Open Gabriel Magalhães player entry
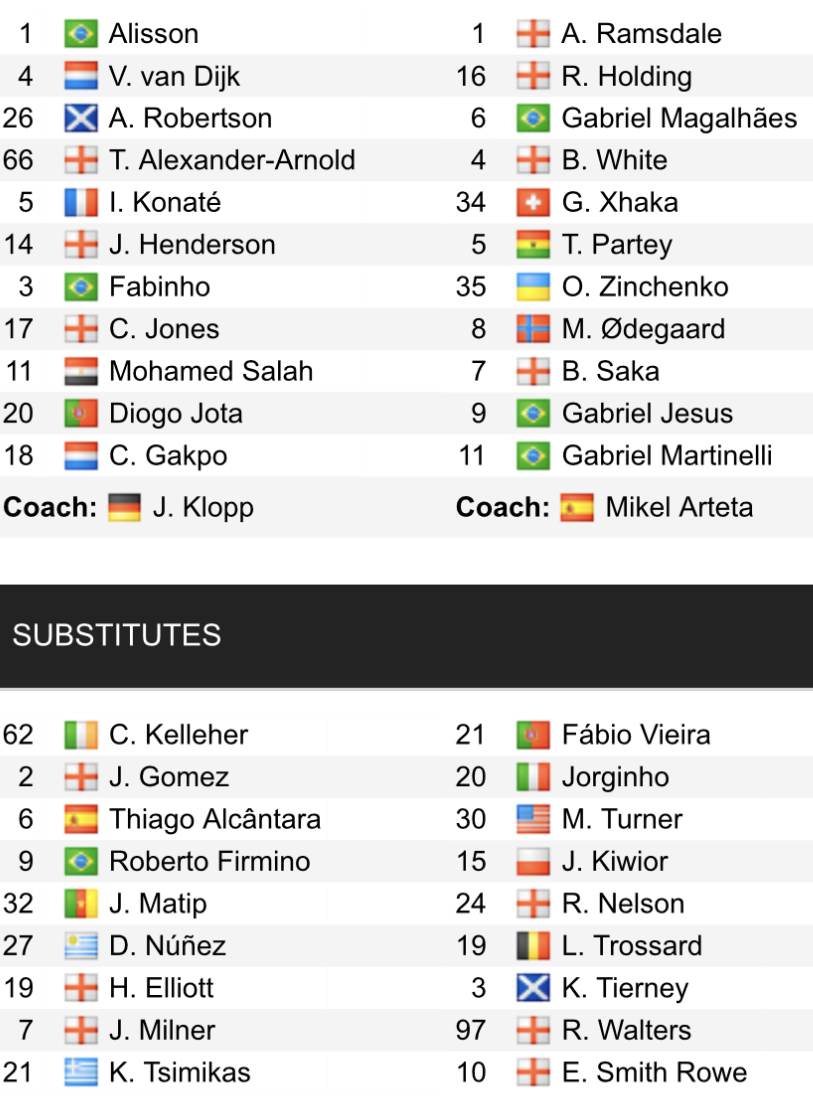This screenshot has width=813, height=1099. tap(679, 118)
